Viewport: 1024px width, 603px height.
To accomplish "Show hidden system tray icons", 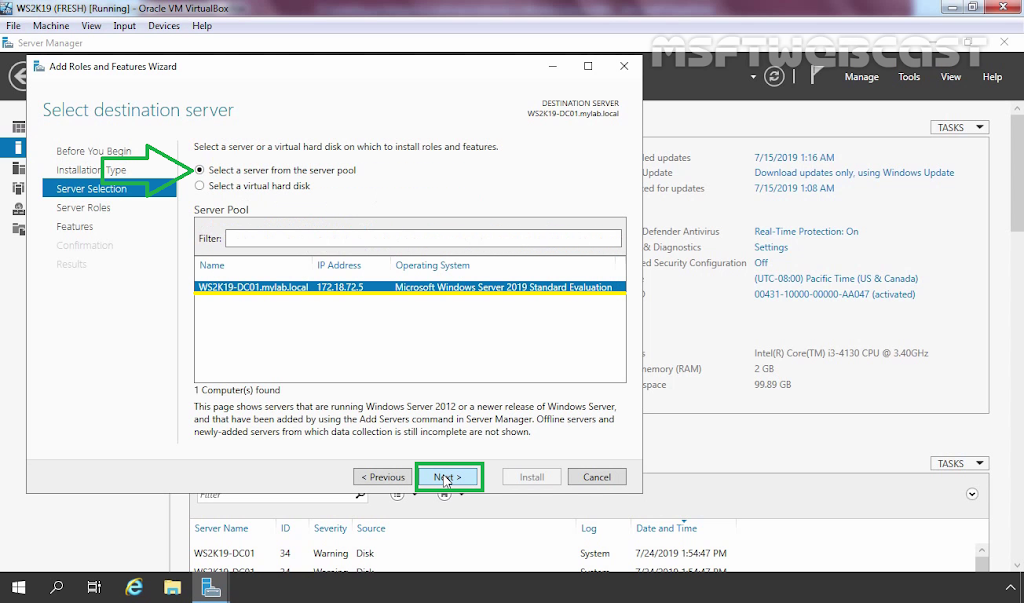I will [x=1010, y=587].
